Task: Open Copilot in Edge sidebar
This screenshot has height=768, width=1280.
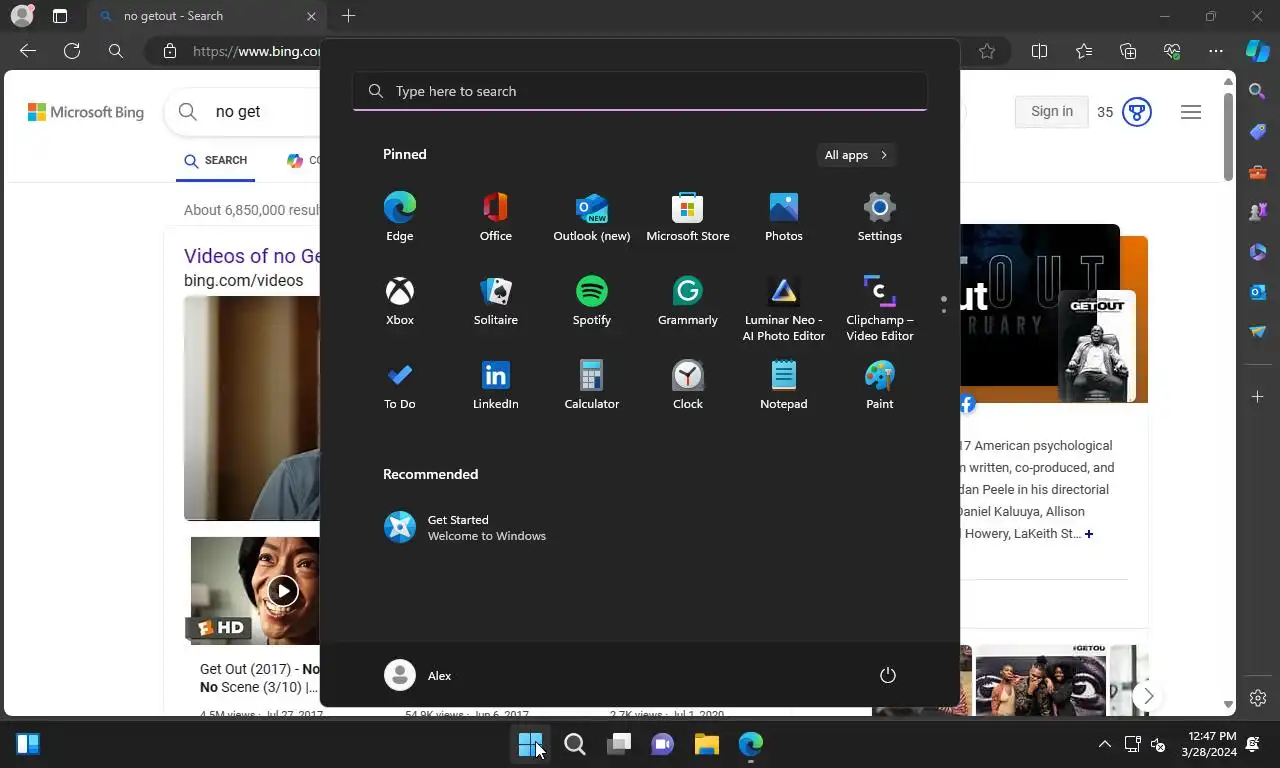Action: (x=1258, y=51)
